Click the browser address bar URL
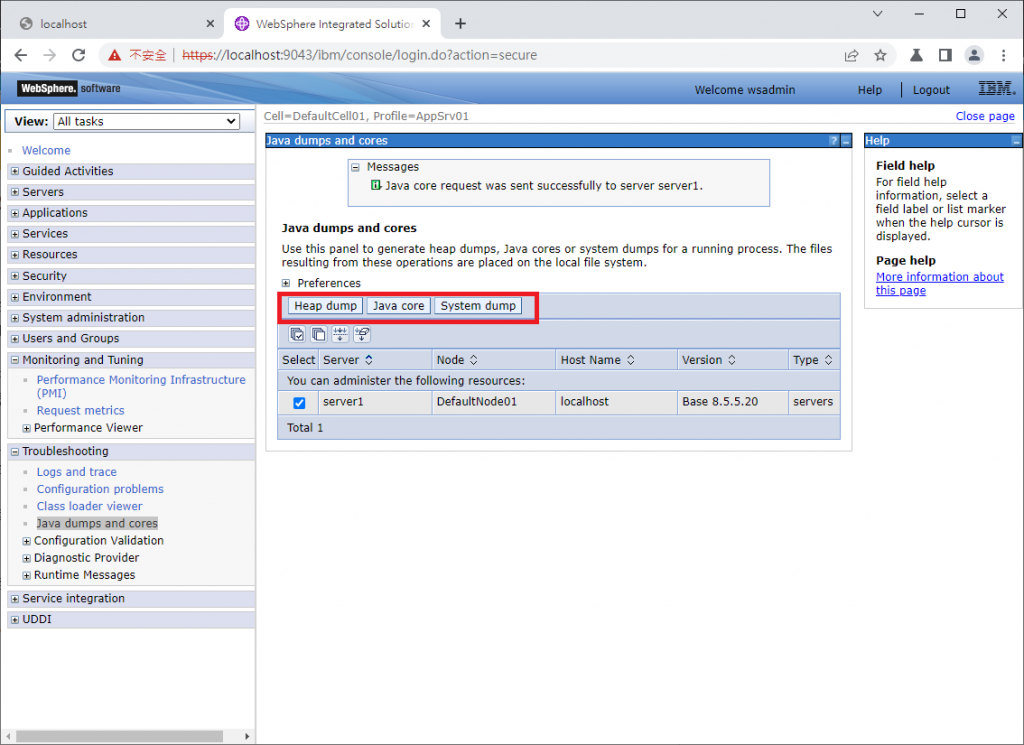1024x745 pixels. pos(359,55)
